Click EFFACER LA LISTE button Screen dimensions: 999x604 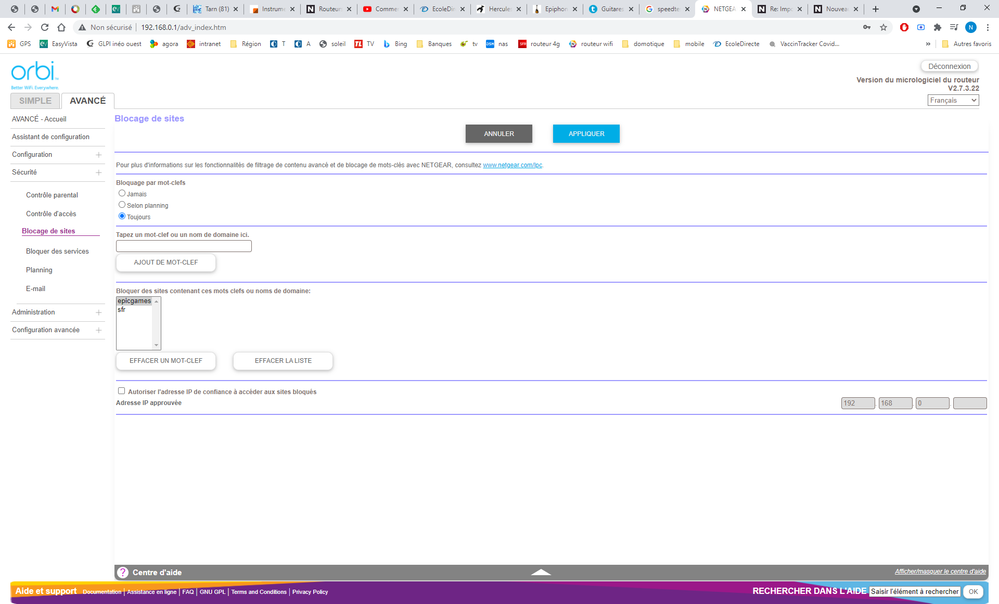point(283,361)
